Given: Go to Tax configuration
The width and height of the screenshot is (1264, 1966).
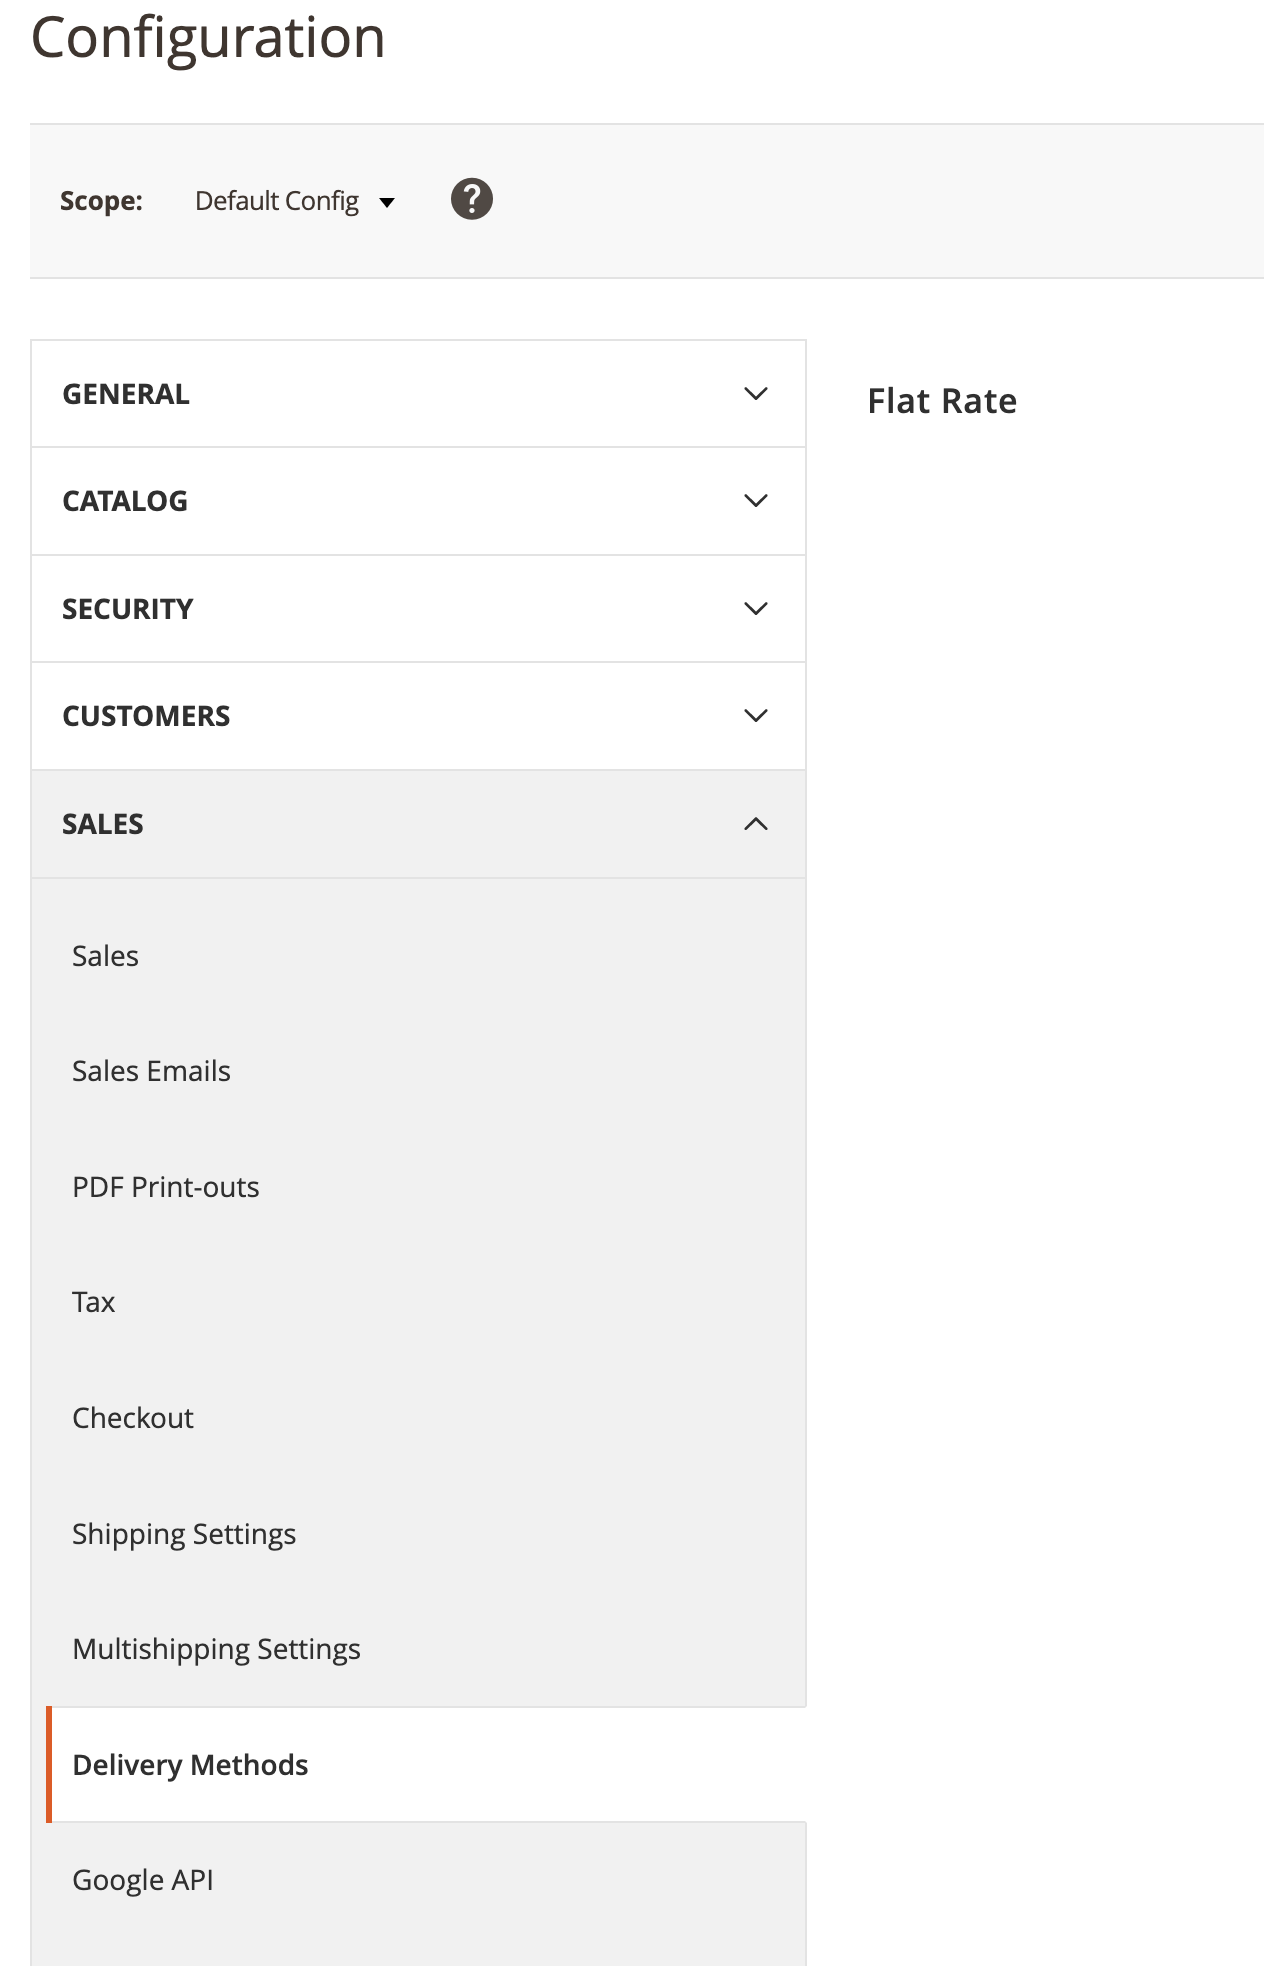Looking at the screenshot, I should click(x=94, y=1302).
